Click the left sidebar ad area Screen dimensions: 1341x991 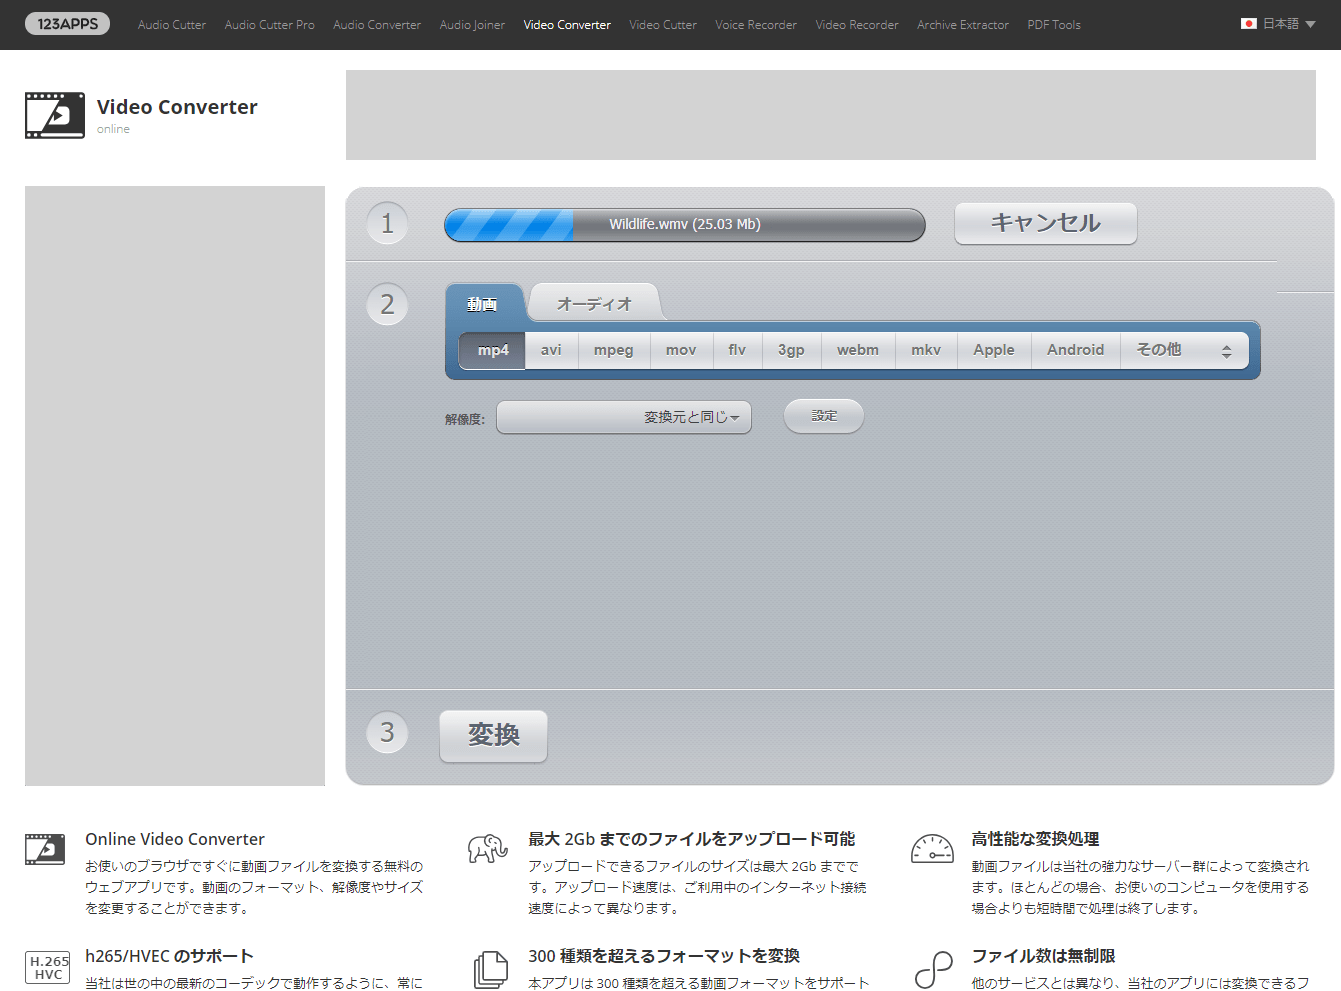[175, 486]
